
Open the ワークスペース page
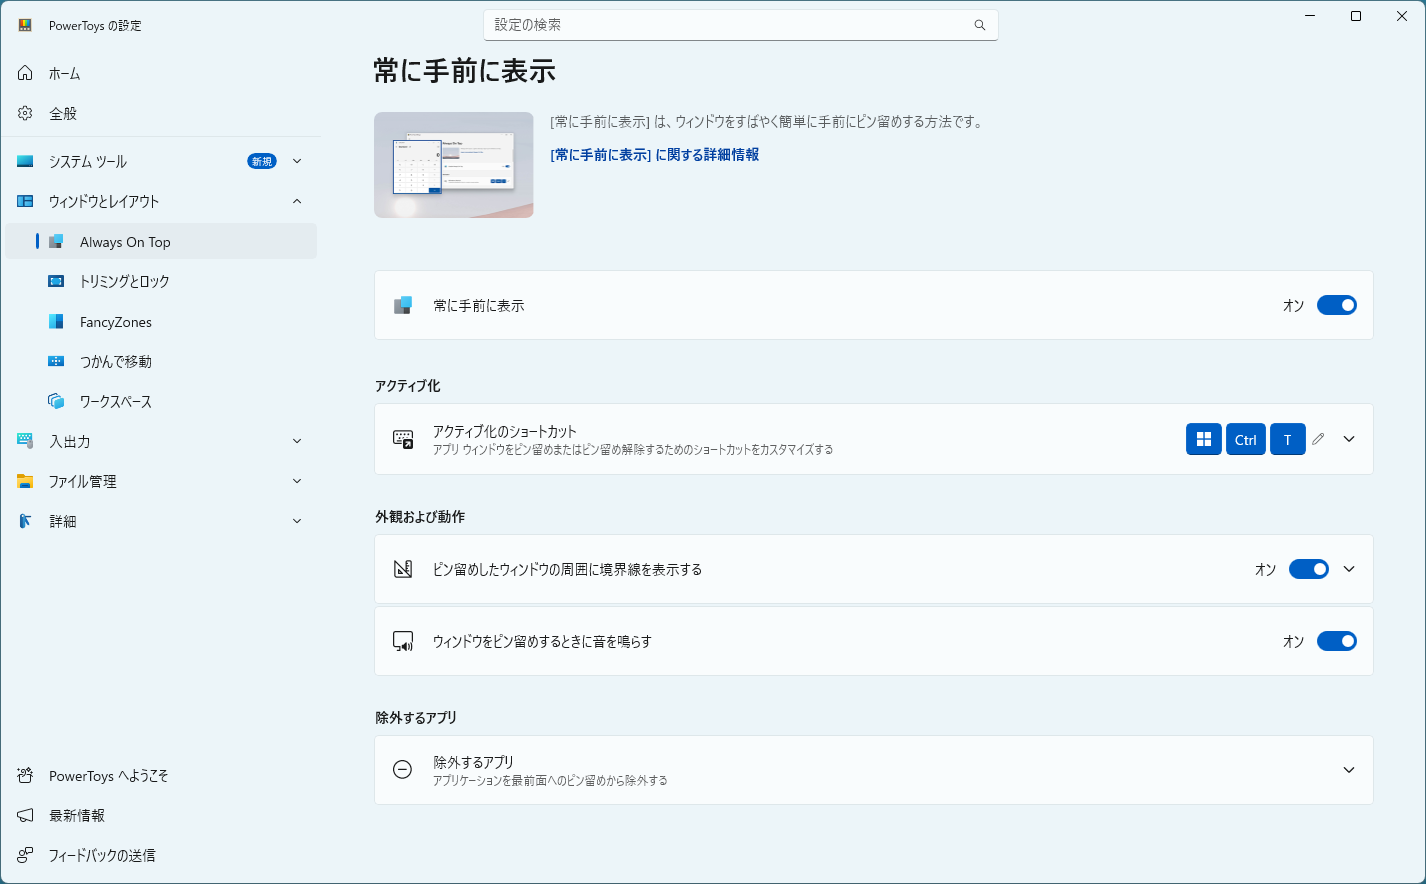coord(161,401)
